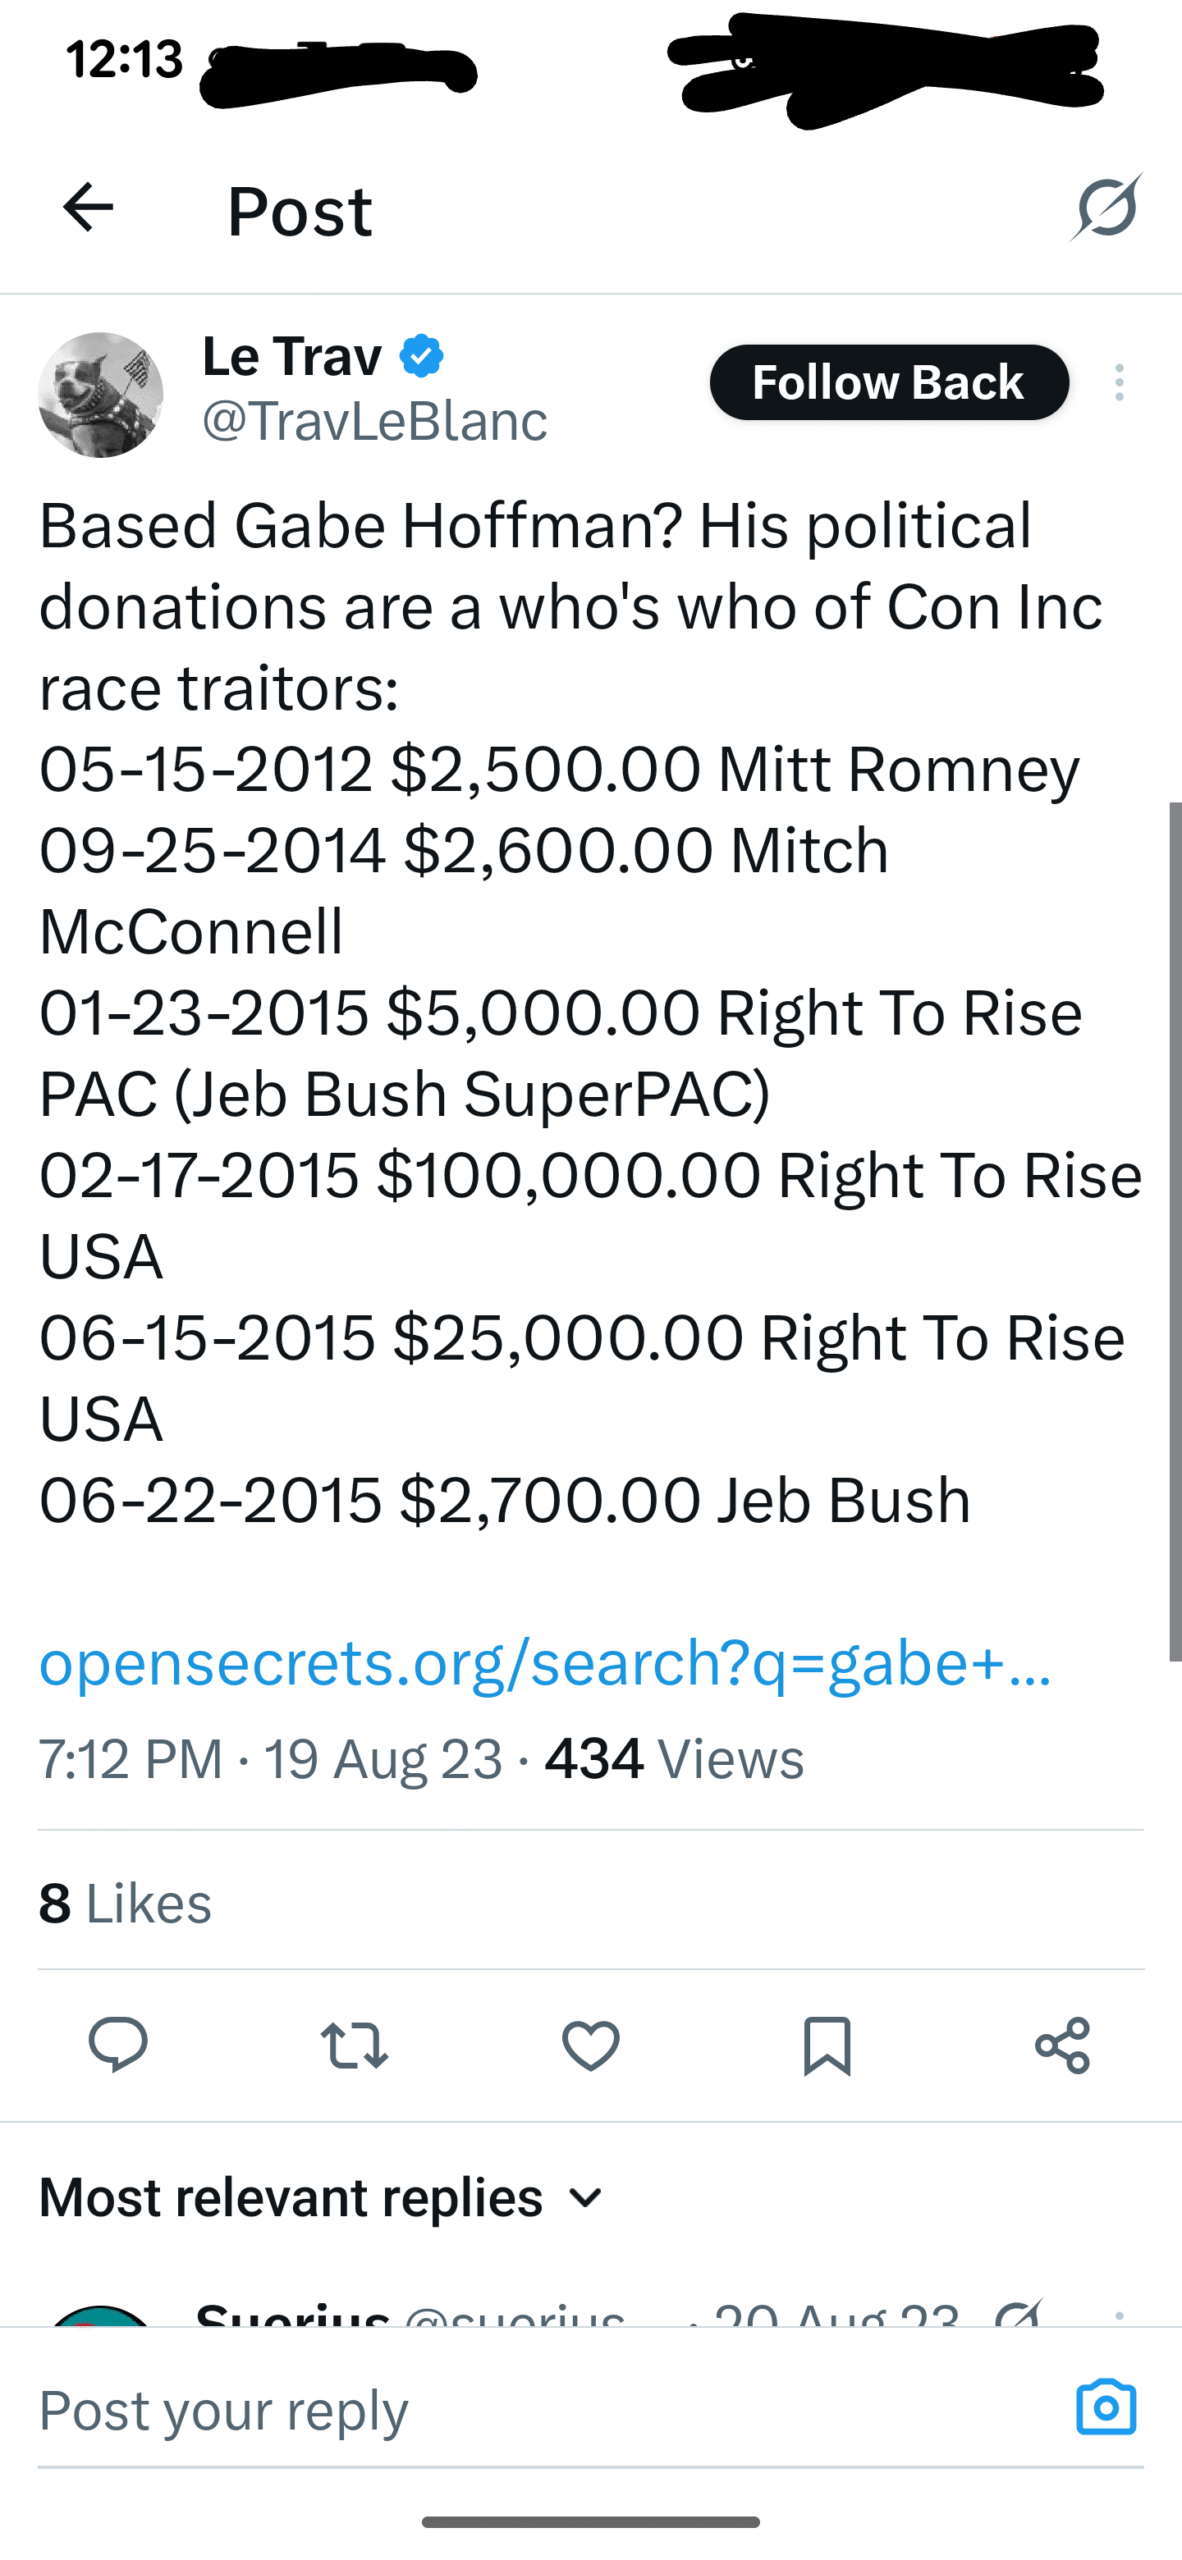Open Grok icon in the Post header
The height and width of the screenshot is (2560, 1182).
pyautogui.click(x=1106, y=208)
